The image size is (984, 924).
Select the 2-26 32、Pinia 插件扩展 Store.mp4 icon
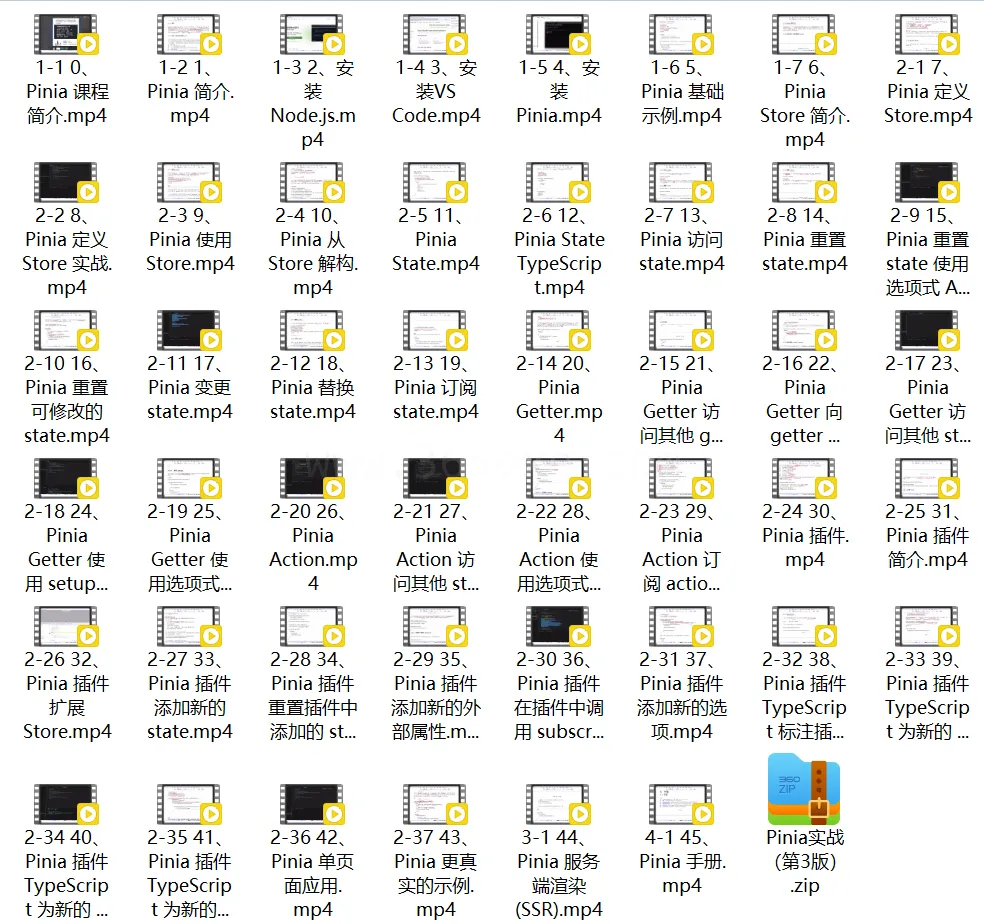click(67, 626)
